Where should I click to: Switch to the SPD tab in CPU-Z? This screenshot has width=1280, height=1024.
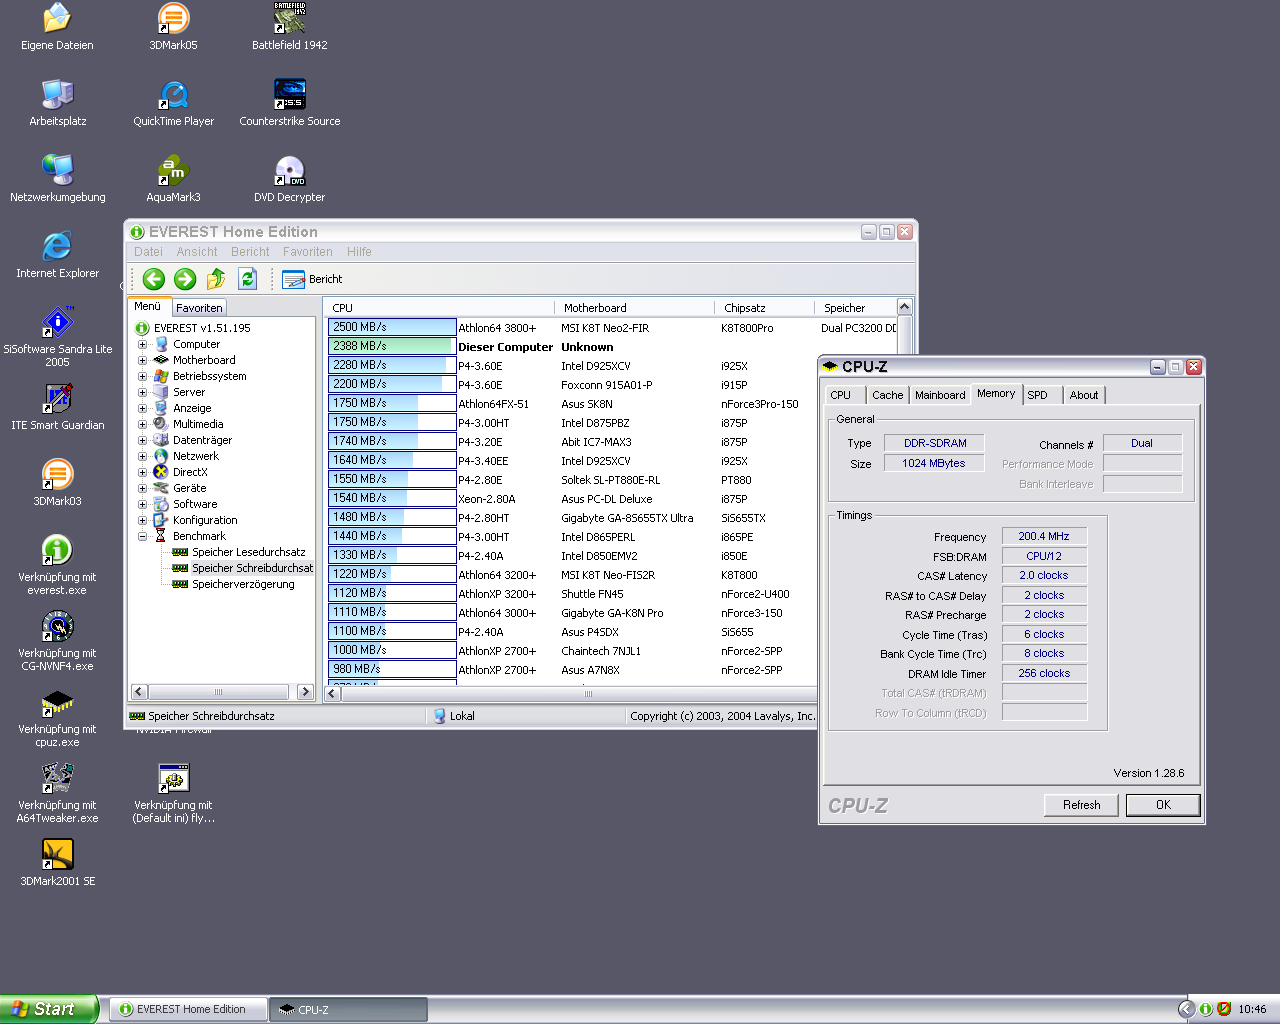(x=1038, y=395)
